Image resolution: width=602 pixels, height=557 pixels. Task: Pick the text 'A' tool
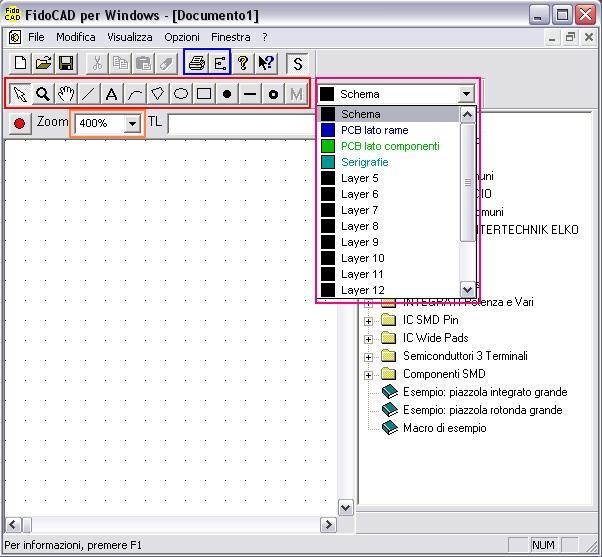[x=112, y=94]
